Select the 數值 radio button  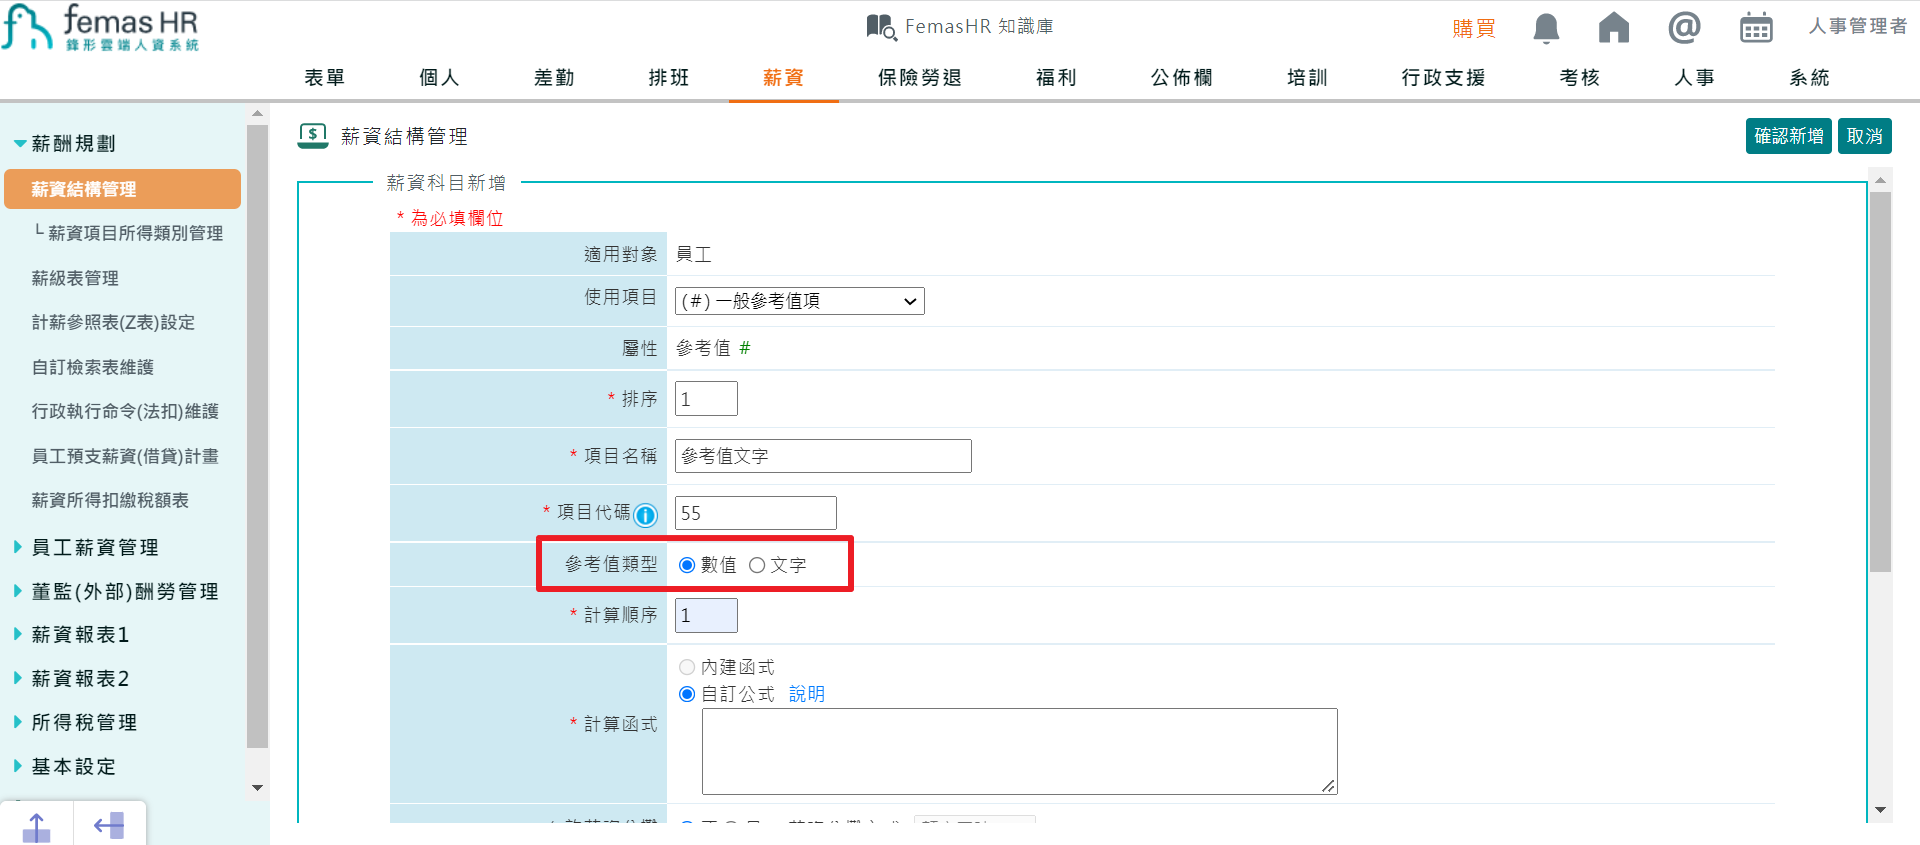coord(687,565)
